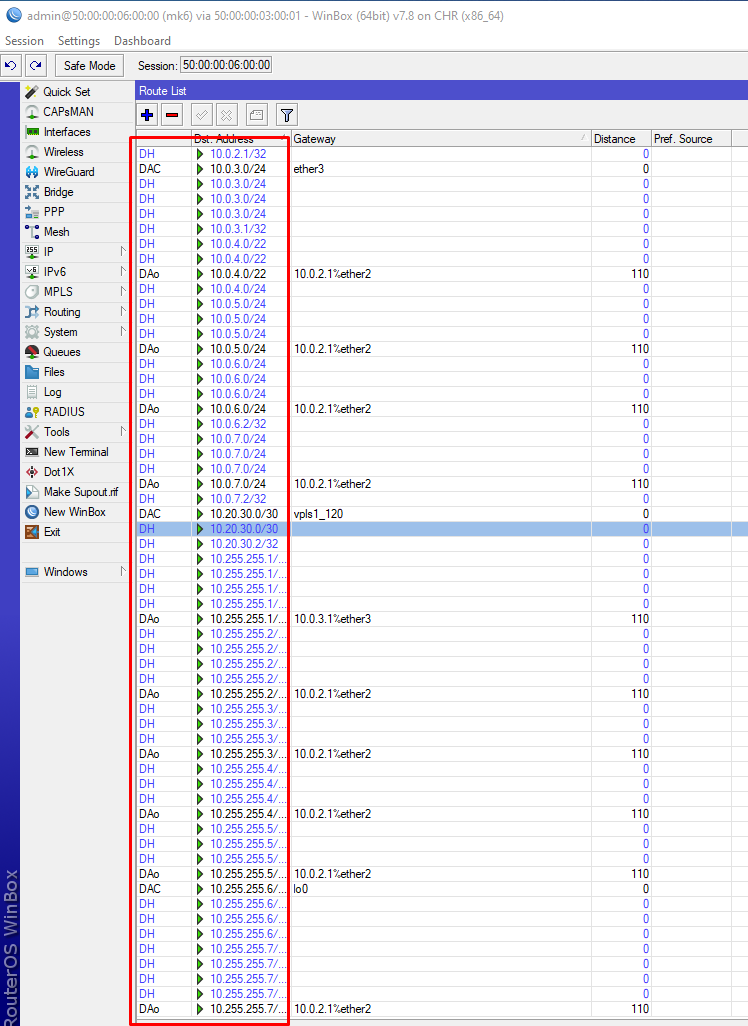
Task: Select DAo route 10.0.4.0/22
Action: pos(442,274)
